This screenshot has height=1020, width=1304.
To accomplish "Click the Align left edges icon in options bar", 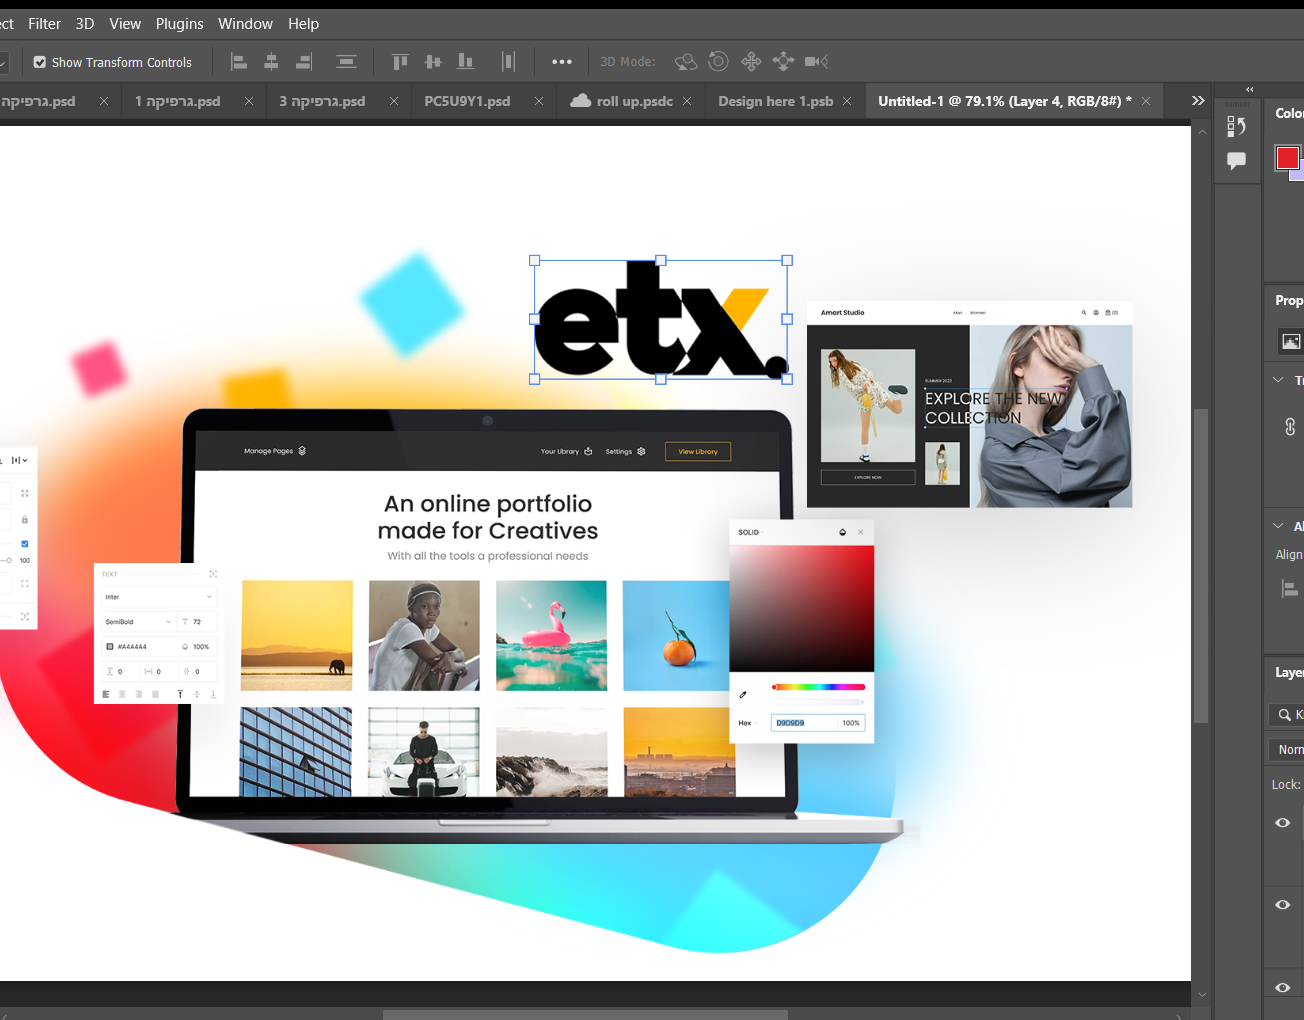I will pyautogui.click(x=239, y=62).
